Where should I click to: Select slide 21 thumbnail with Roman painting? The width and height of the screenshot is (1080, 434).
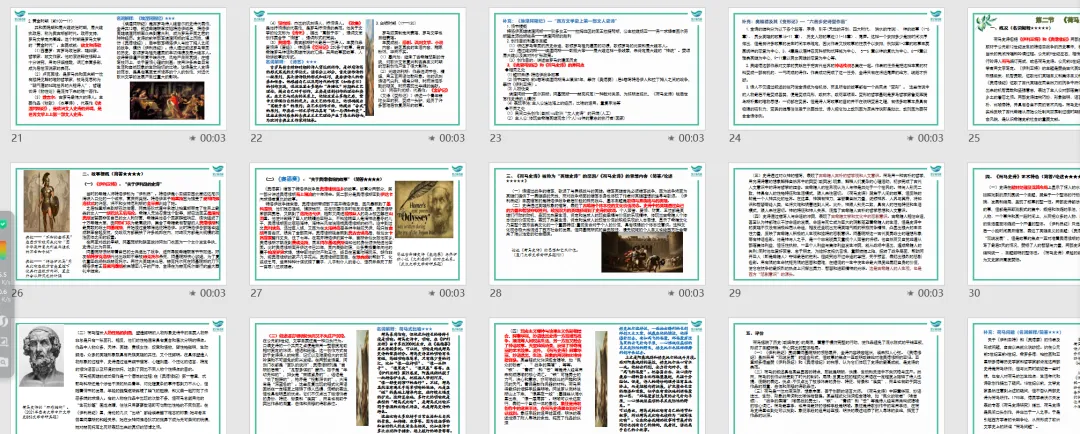point(119,69)
